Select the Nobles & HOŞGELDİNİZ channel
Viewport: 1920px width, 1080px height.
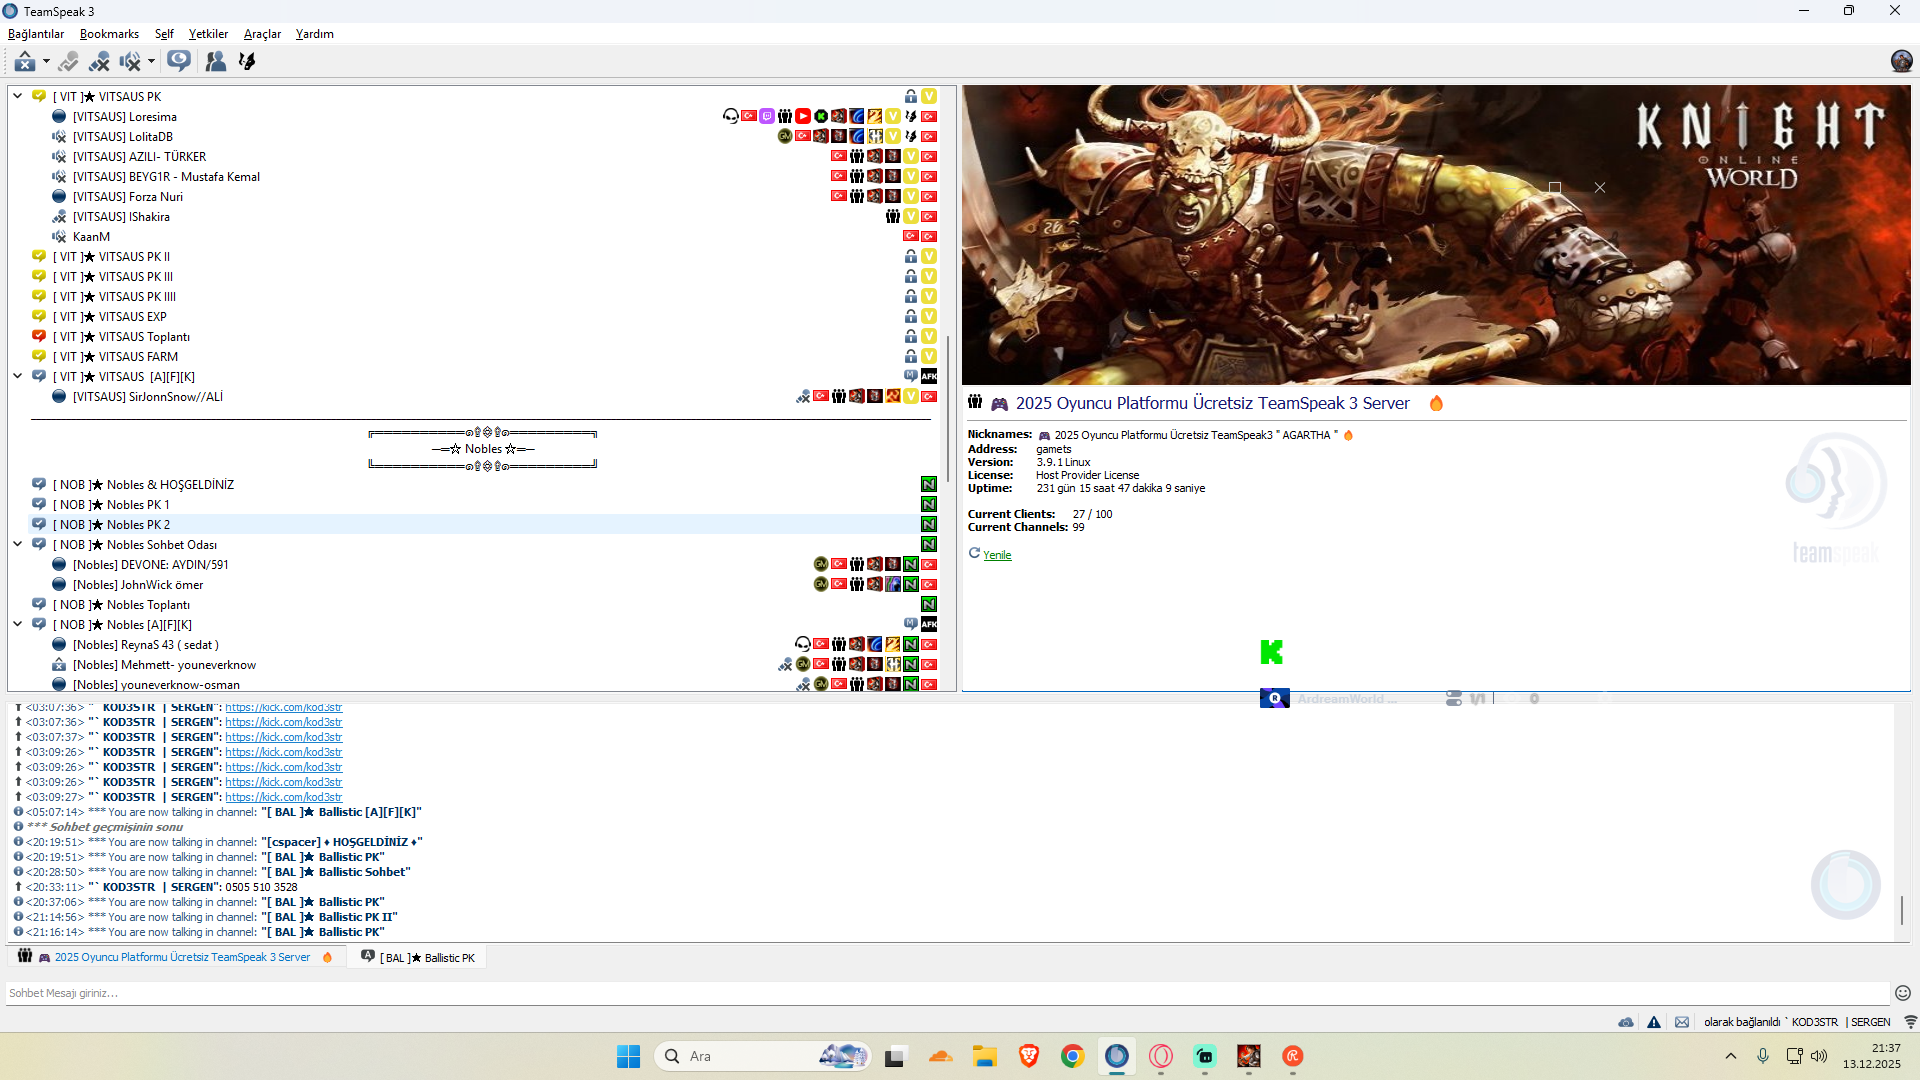[x=143, y=485]
